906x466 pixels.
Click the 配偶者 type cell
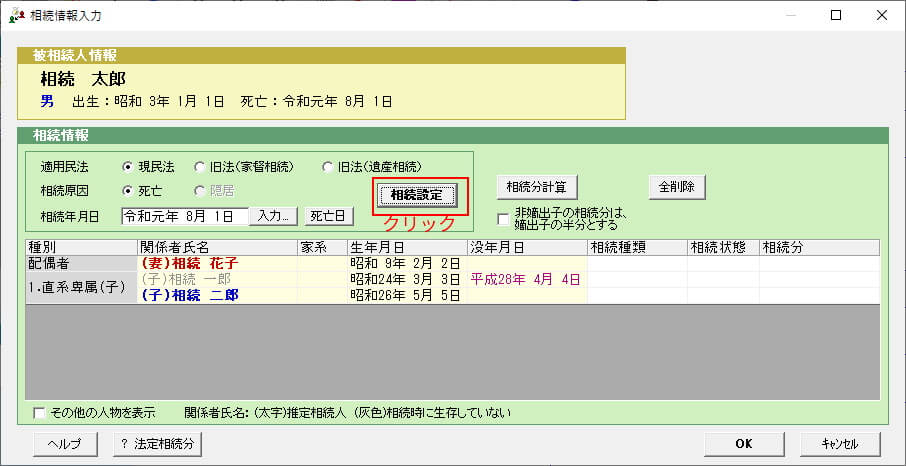(x=81, y=264)
